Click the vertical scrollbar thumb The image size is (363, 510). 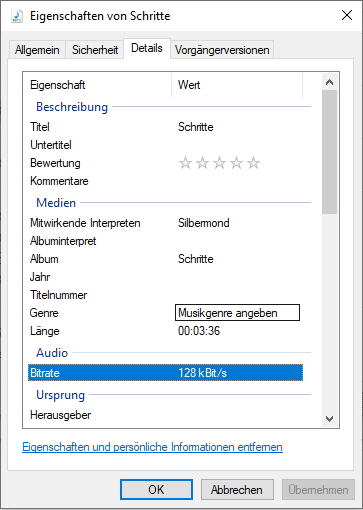pyautogui.click(x=329, y=152)
